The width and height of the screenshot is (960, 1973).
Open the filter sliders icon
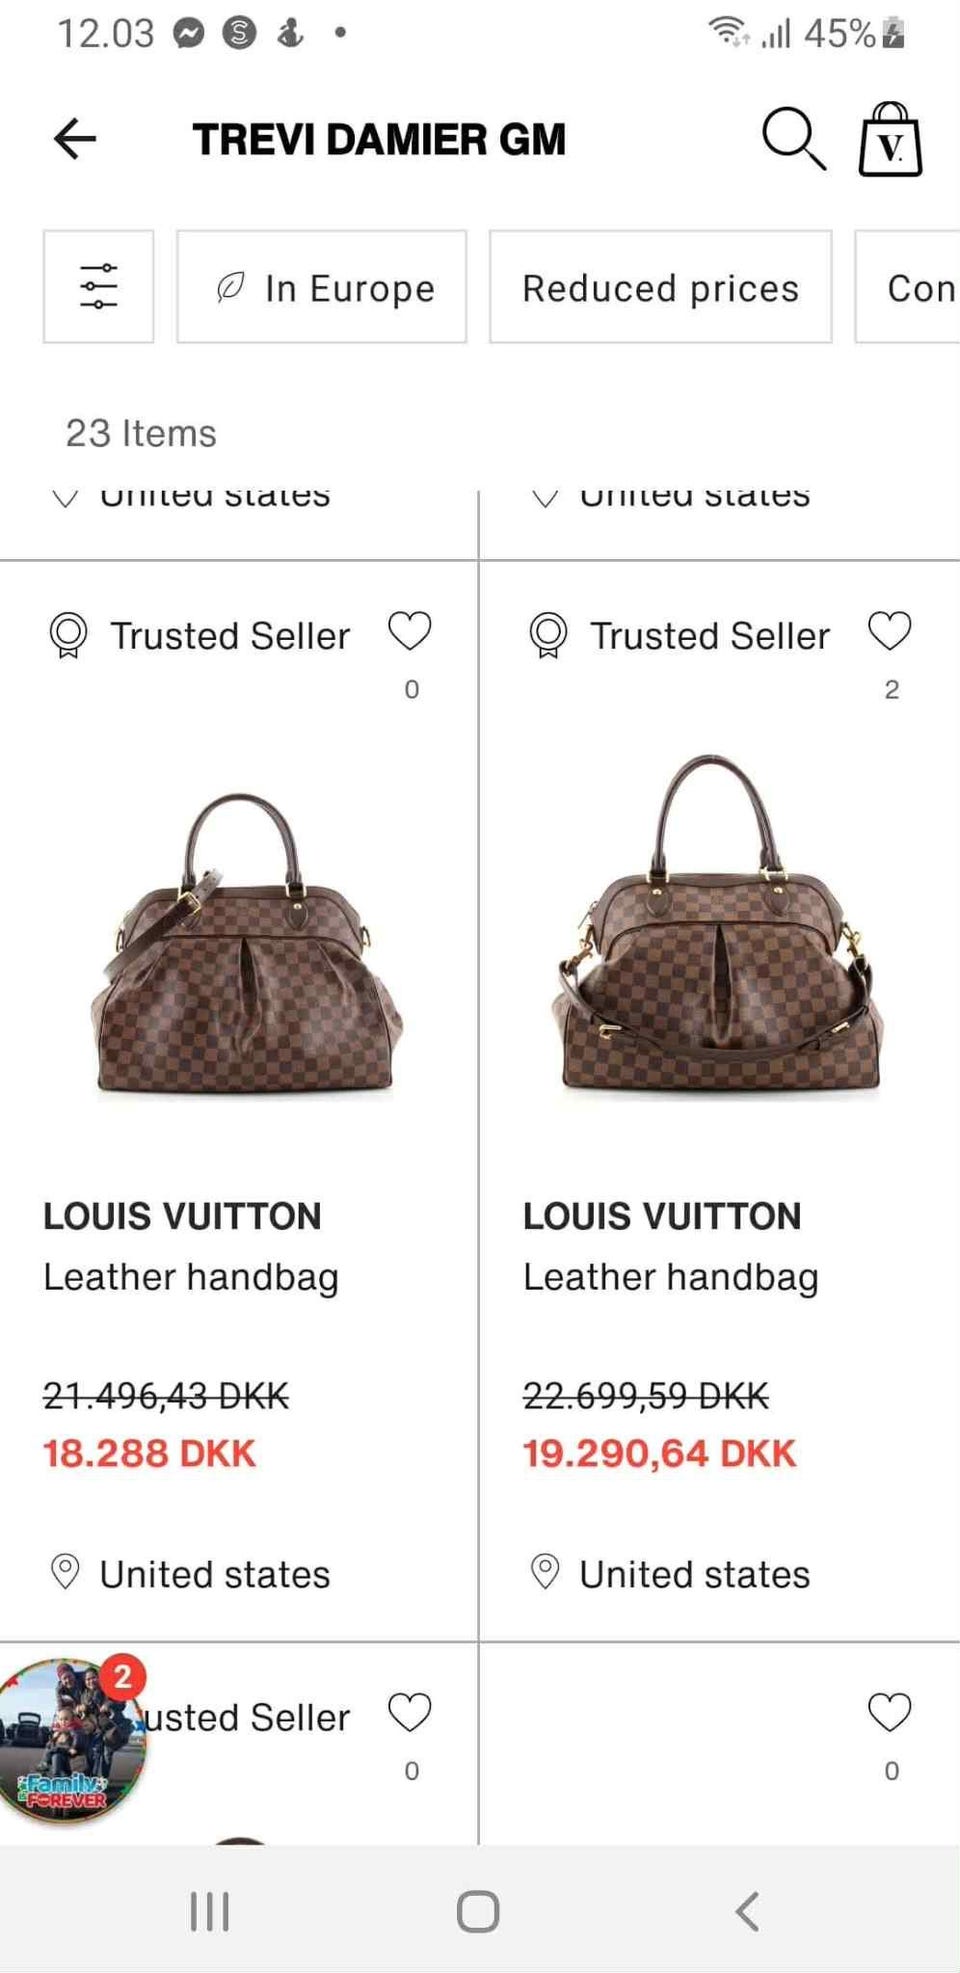[x=98, y=287]
